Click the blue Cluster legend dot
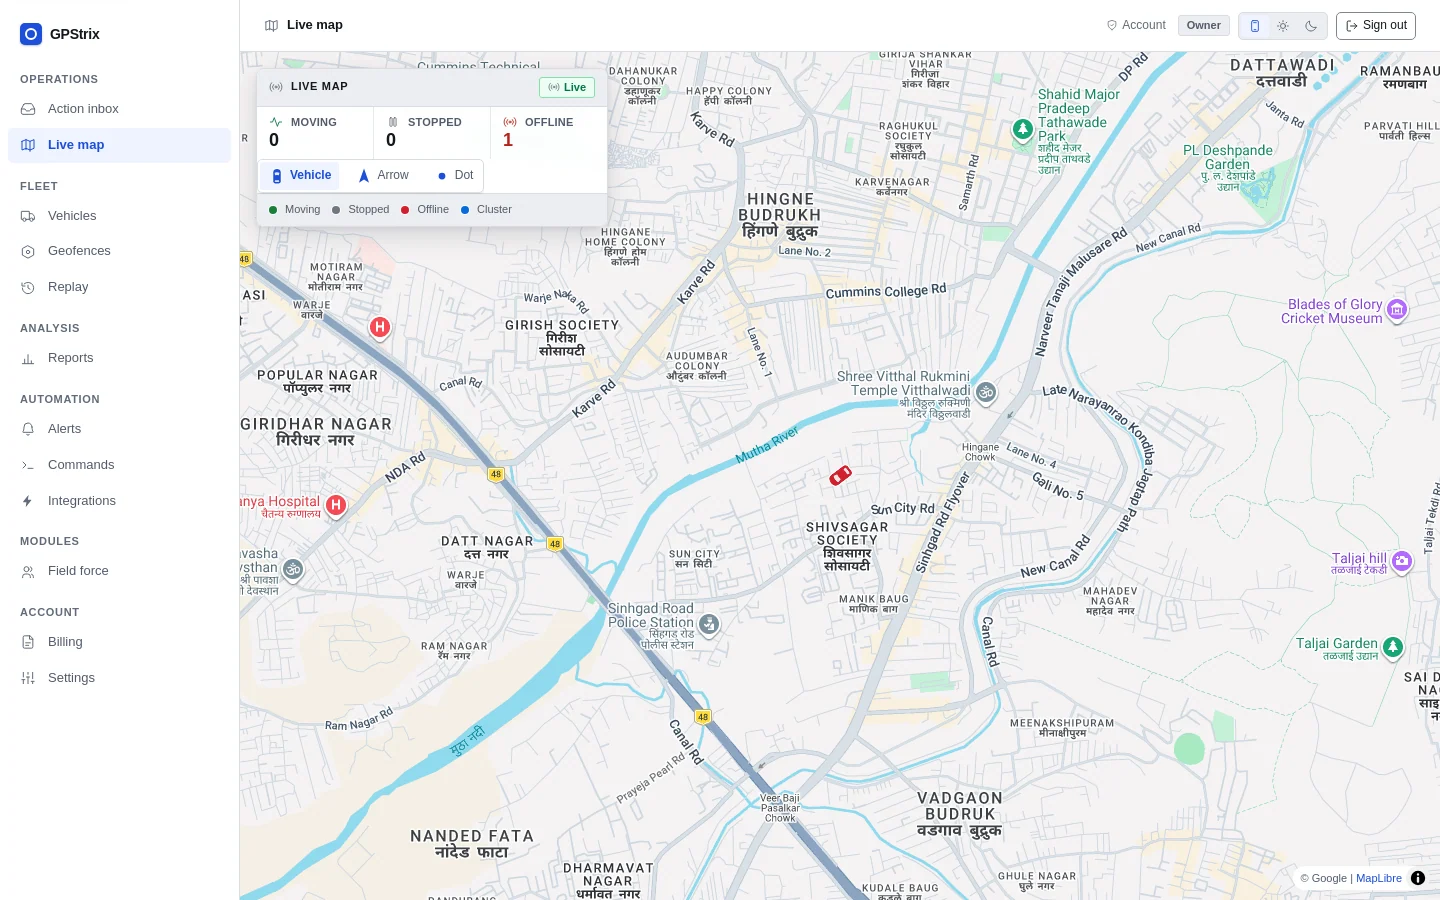Viewport: 1440px width, 900px height. [465, 210]
